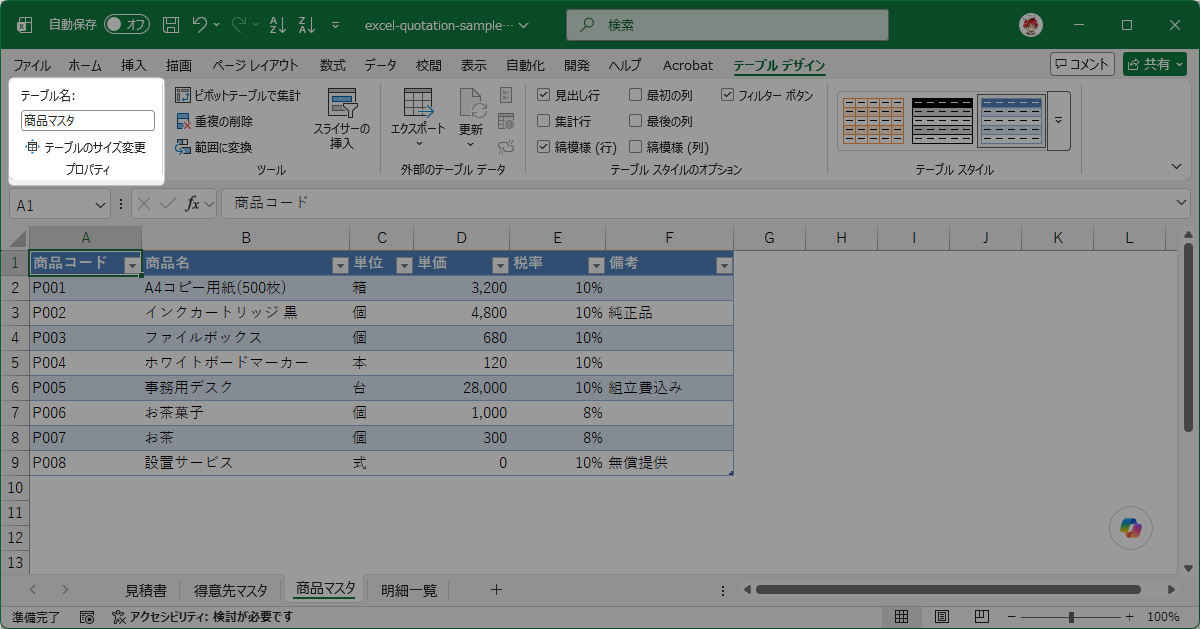Click the Save disk icon
Screen dimensions: 1200x629
pyautogui.click(x=171, y=24)
